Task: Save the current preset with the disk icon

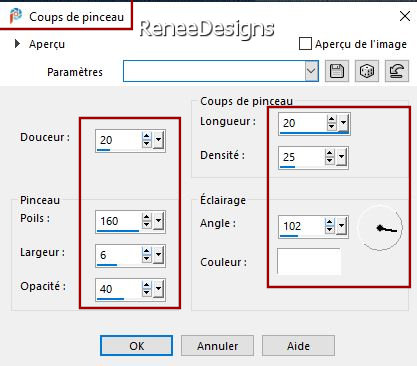Action: click(x=337, y=71)
